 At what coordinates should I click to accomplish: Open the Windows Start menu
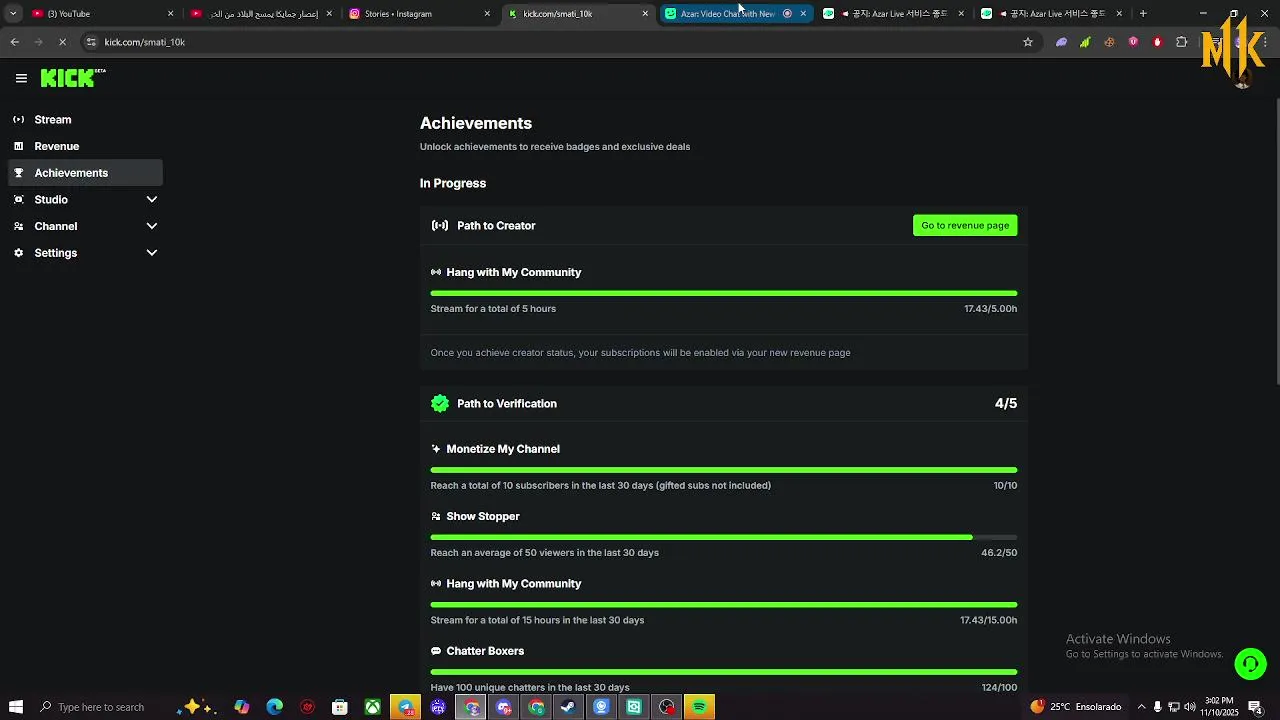15,707
